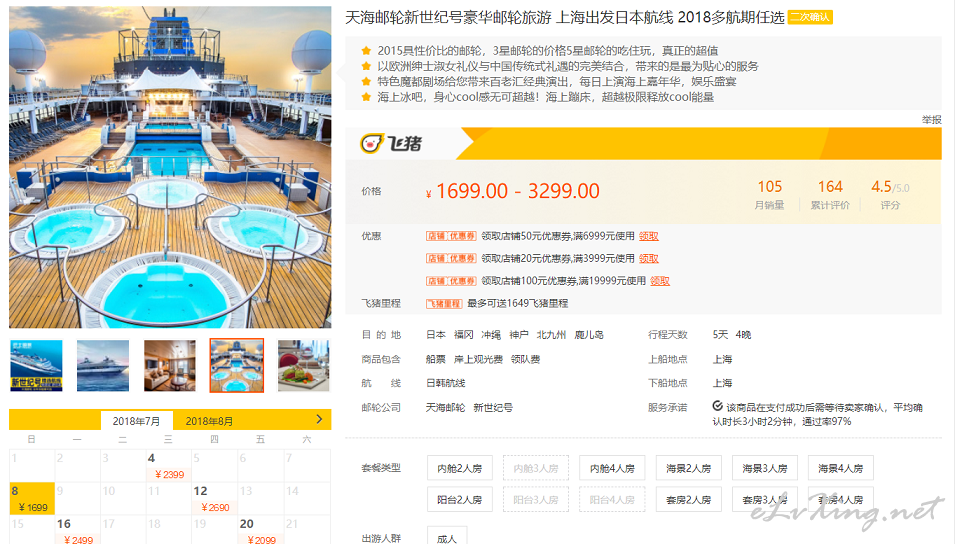Image resolution: width=955 pixels, height=544 pixels.
Task: Claim the 100元 coupon via 领取 link
Action: 660,281
